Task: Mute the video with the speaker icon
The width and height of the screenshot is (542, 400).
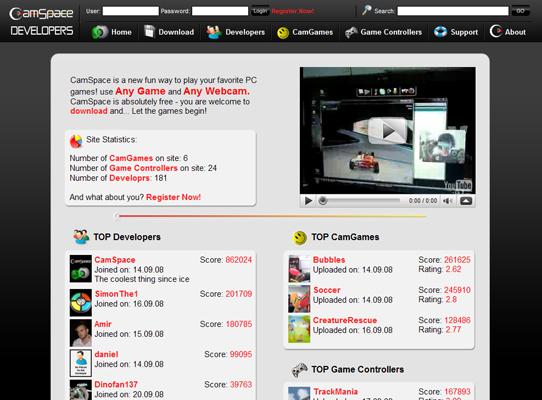Action: coord(447,201)
